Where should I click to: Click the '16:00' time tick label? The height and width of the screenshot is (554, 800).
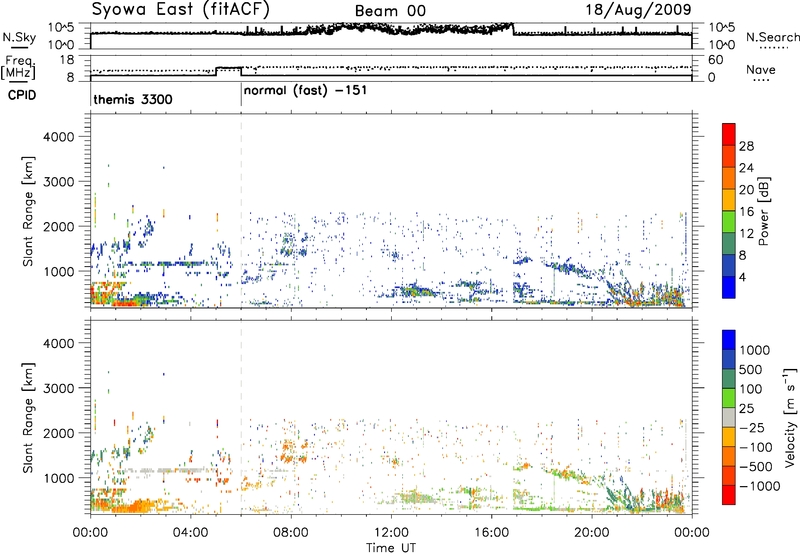[491, 533]
